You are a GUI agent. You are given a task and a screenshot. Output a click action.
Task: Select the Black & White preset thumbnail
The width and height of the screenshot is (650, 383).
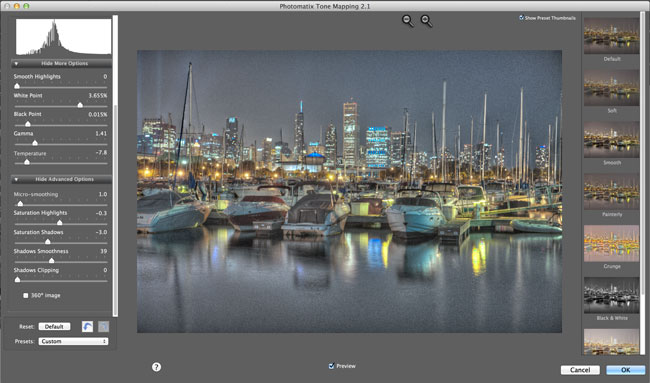[x=611, y=295]
